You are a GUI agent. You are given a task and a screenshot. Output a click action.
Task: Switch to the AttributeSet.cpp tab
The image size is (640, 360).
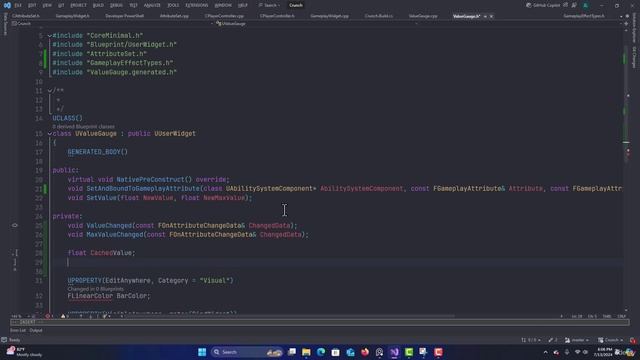tap(174, 16)
